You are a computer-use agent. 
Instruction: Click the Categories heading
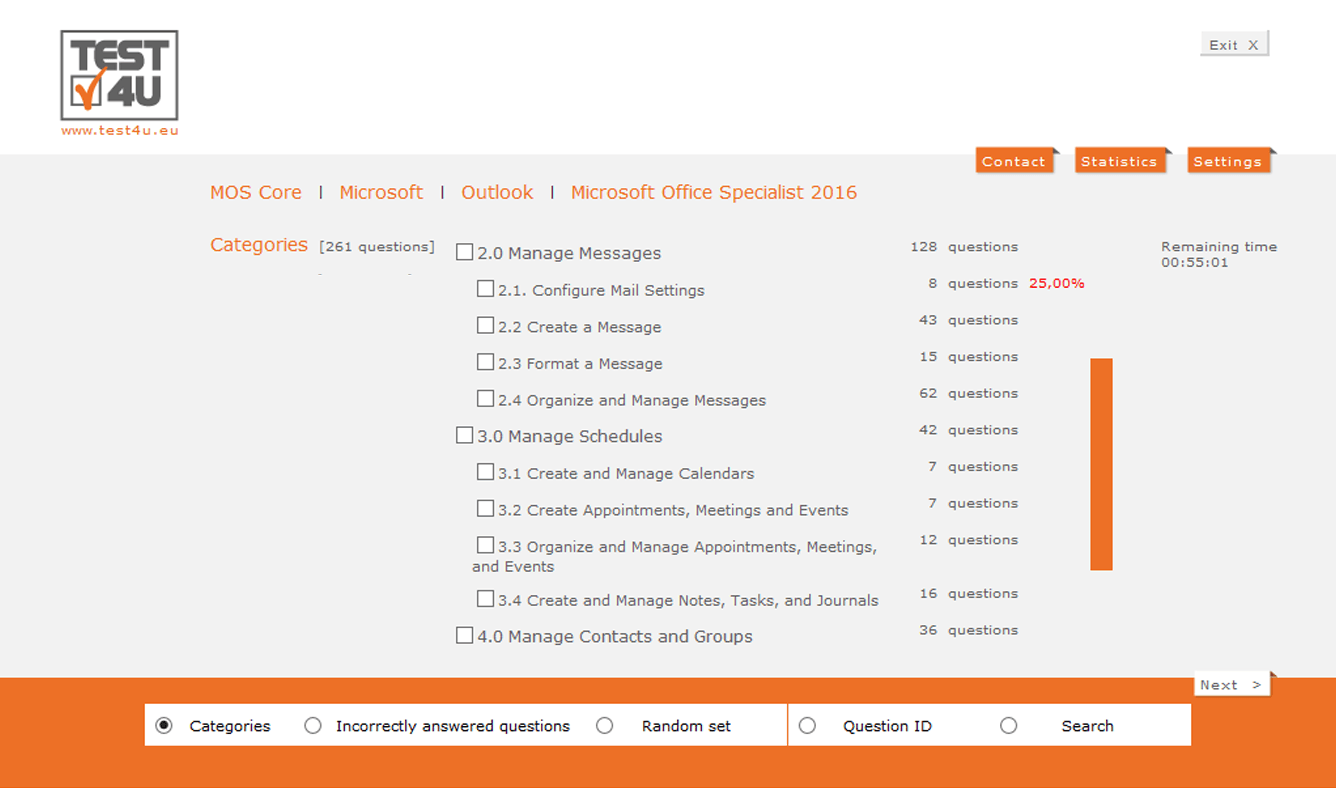tap(259, 245)
